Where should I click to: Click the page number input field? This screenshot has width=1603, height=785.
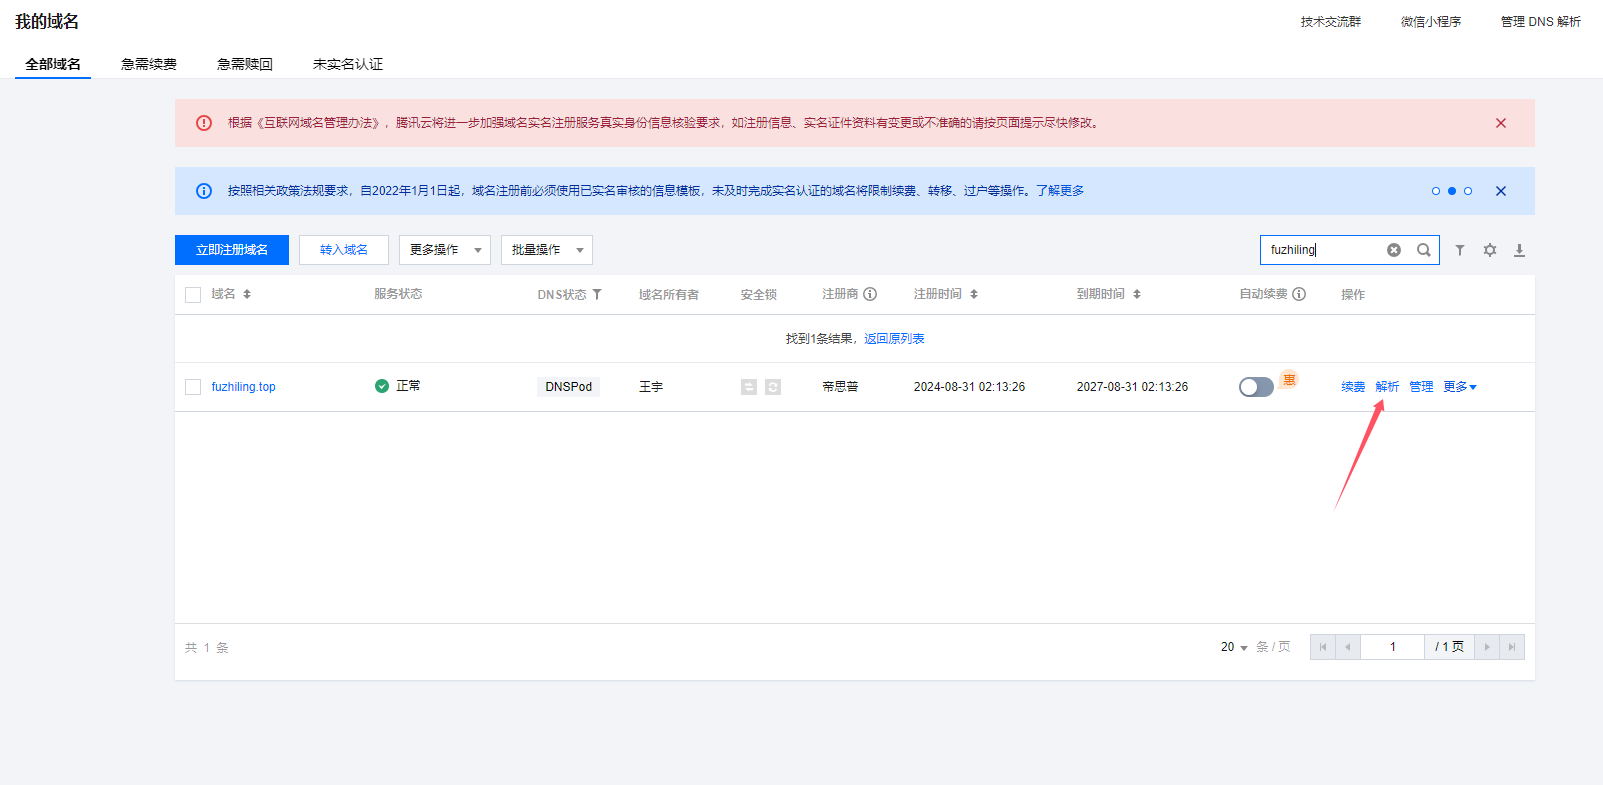tap(1392, 647)
